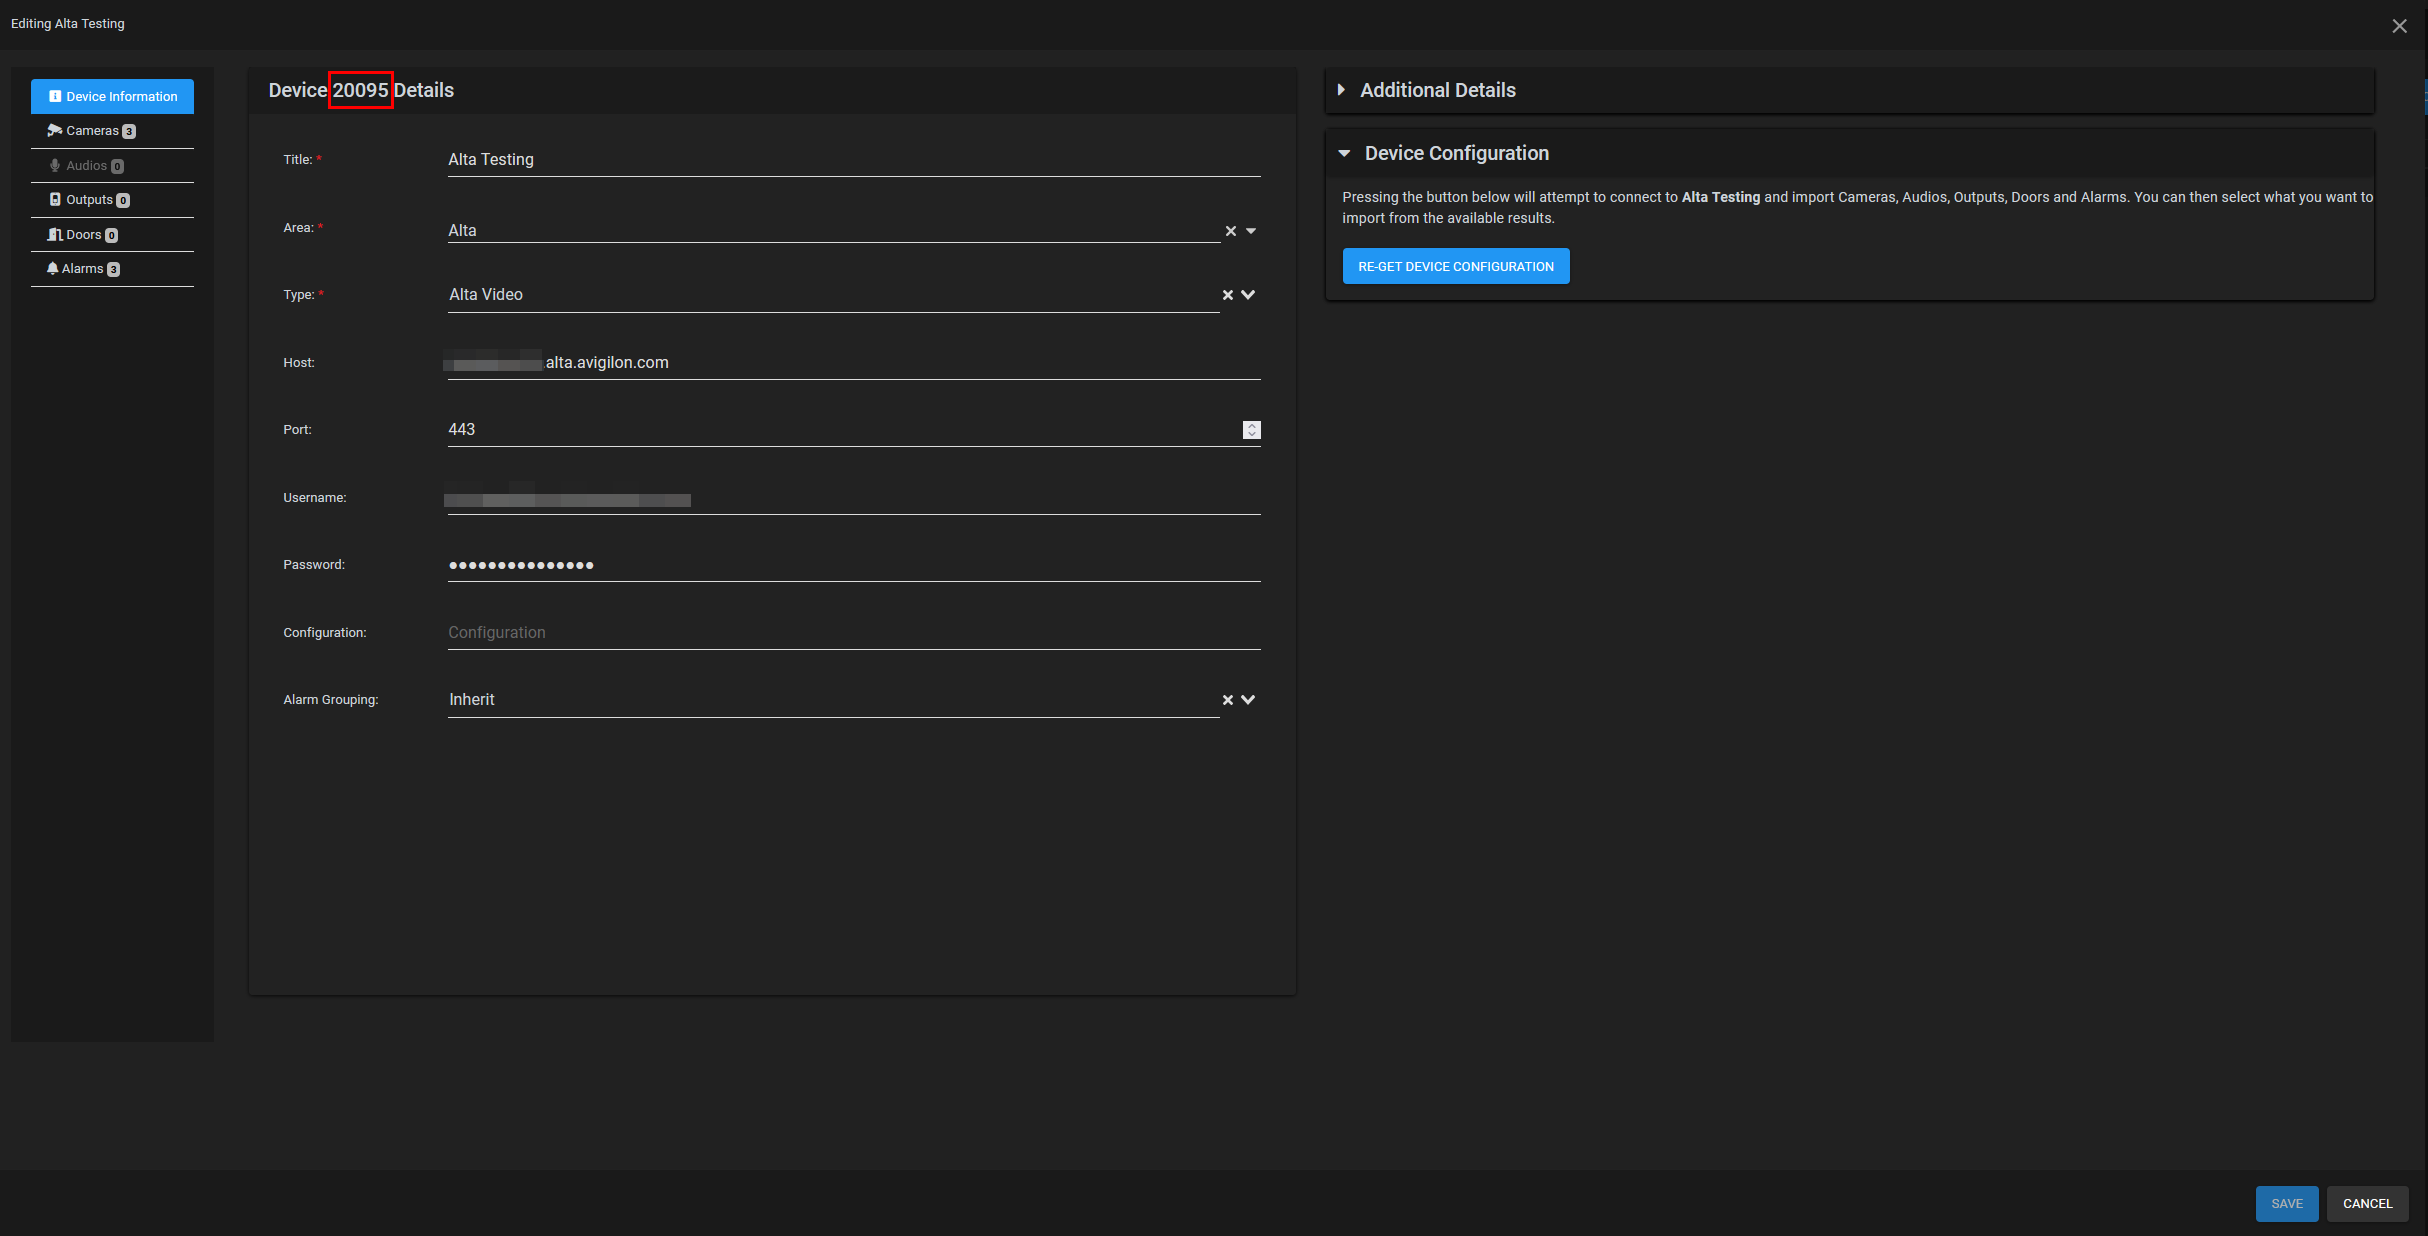
Task: Expand the Type dropdown chevron
Action: (1248, 295)
